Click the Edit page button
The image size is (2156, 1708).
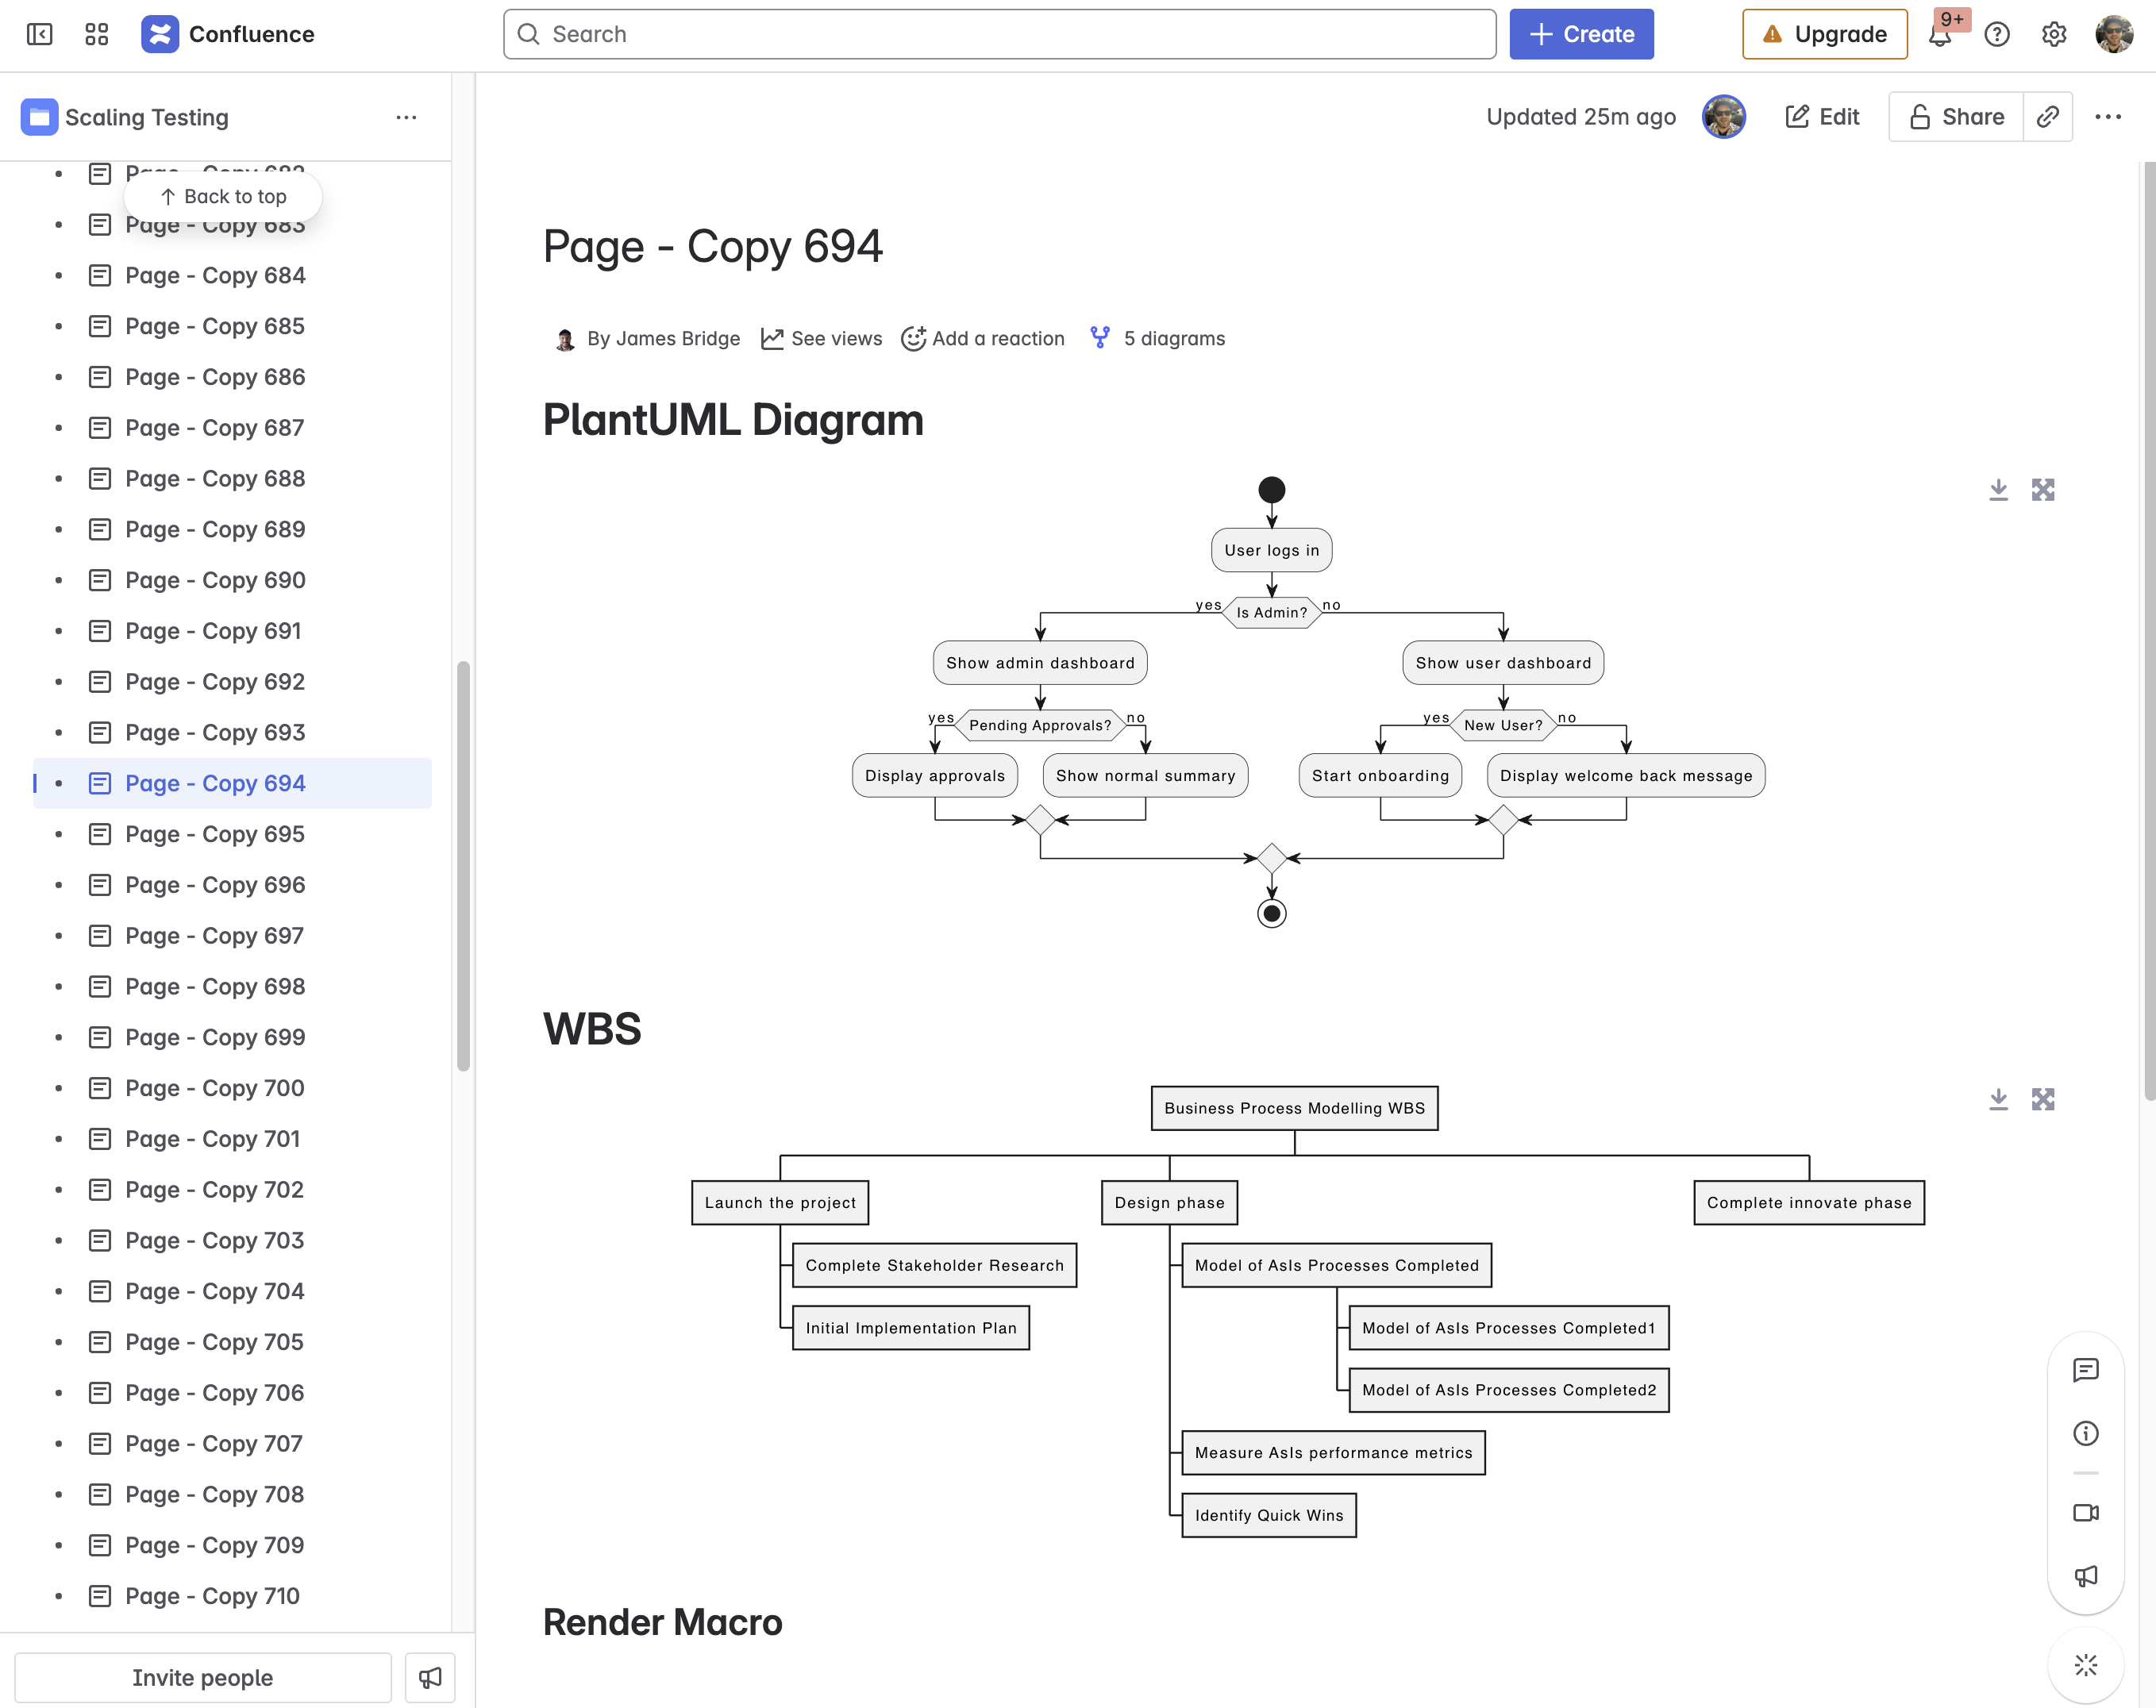1822,117
